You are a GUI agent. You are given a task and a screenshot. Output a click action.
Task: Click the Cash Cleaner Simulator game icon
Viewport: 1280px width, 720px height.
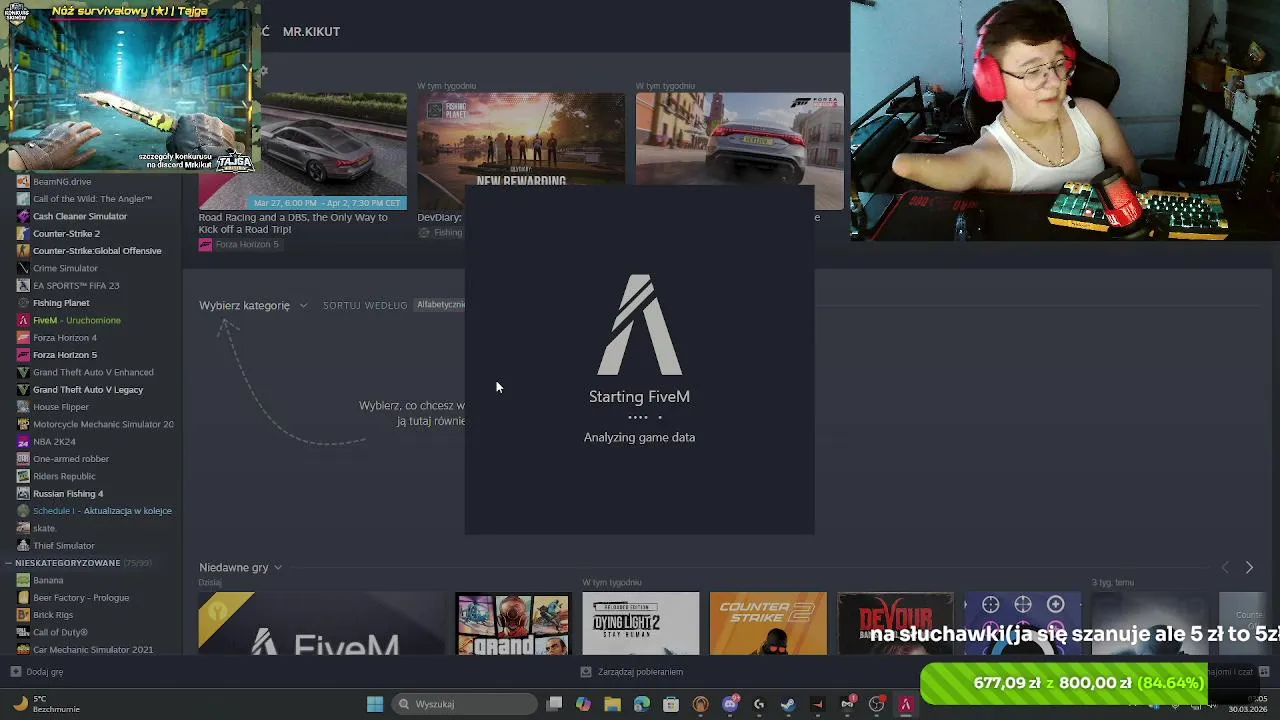point(23,216)
